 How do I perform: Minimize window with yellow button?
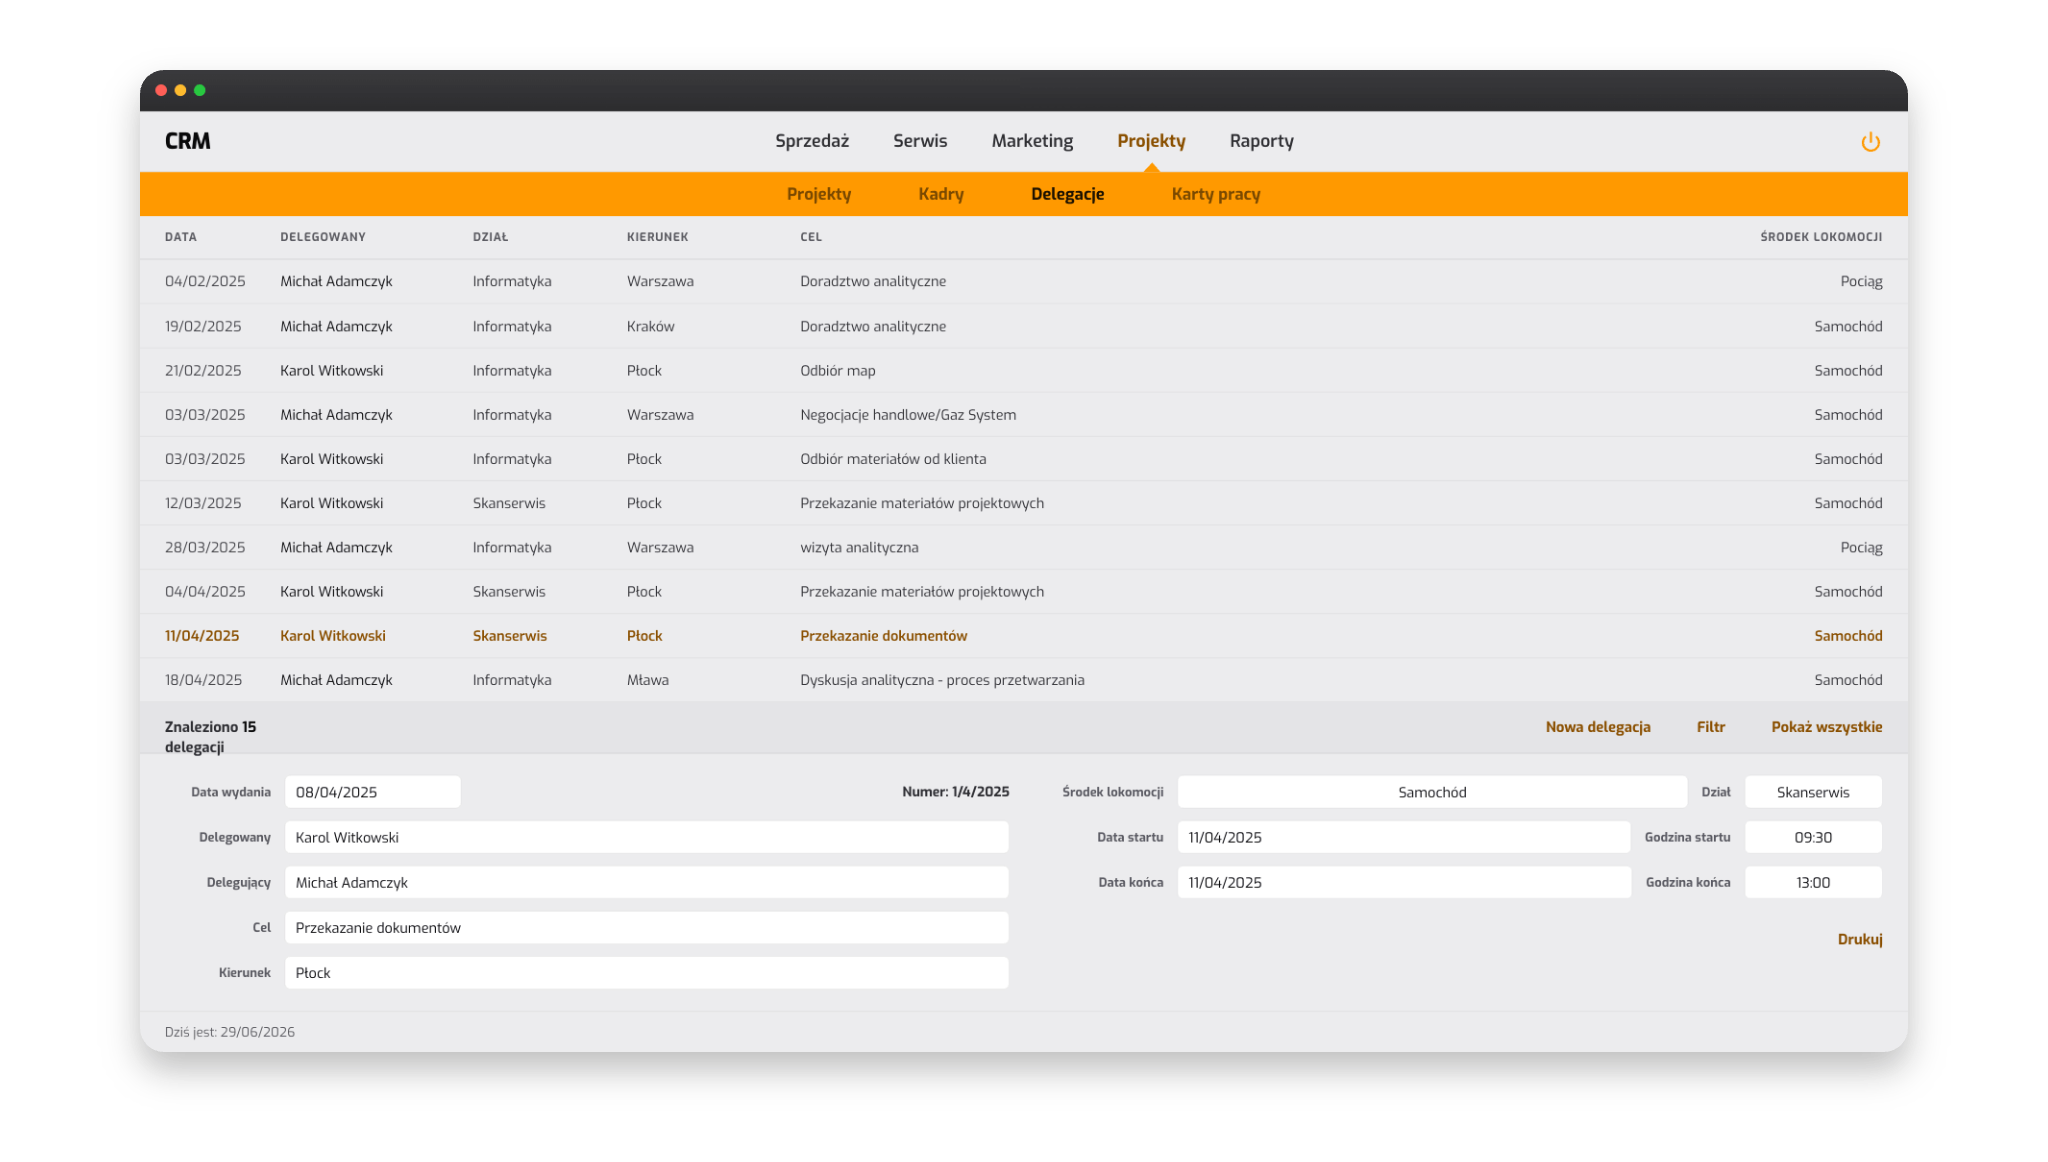180,90
